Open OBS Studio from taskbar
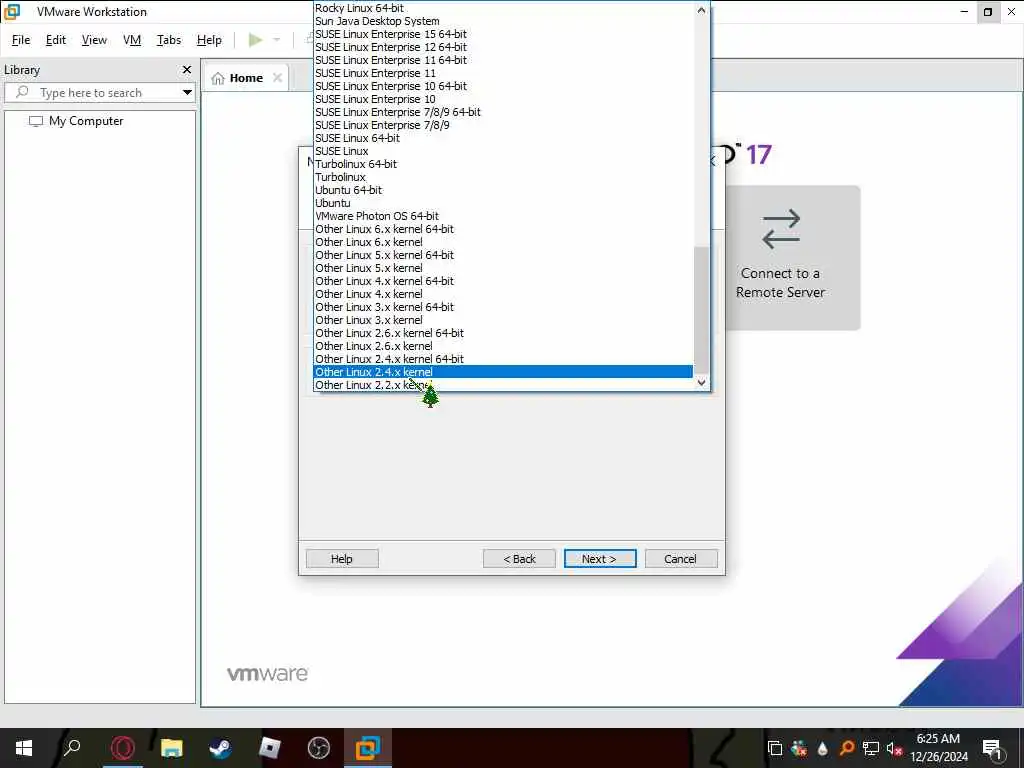Viewport: 1024px width, 768px height. 319,748
